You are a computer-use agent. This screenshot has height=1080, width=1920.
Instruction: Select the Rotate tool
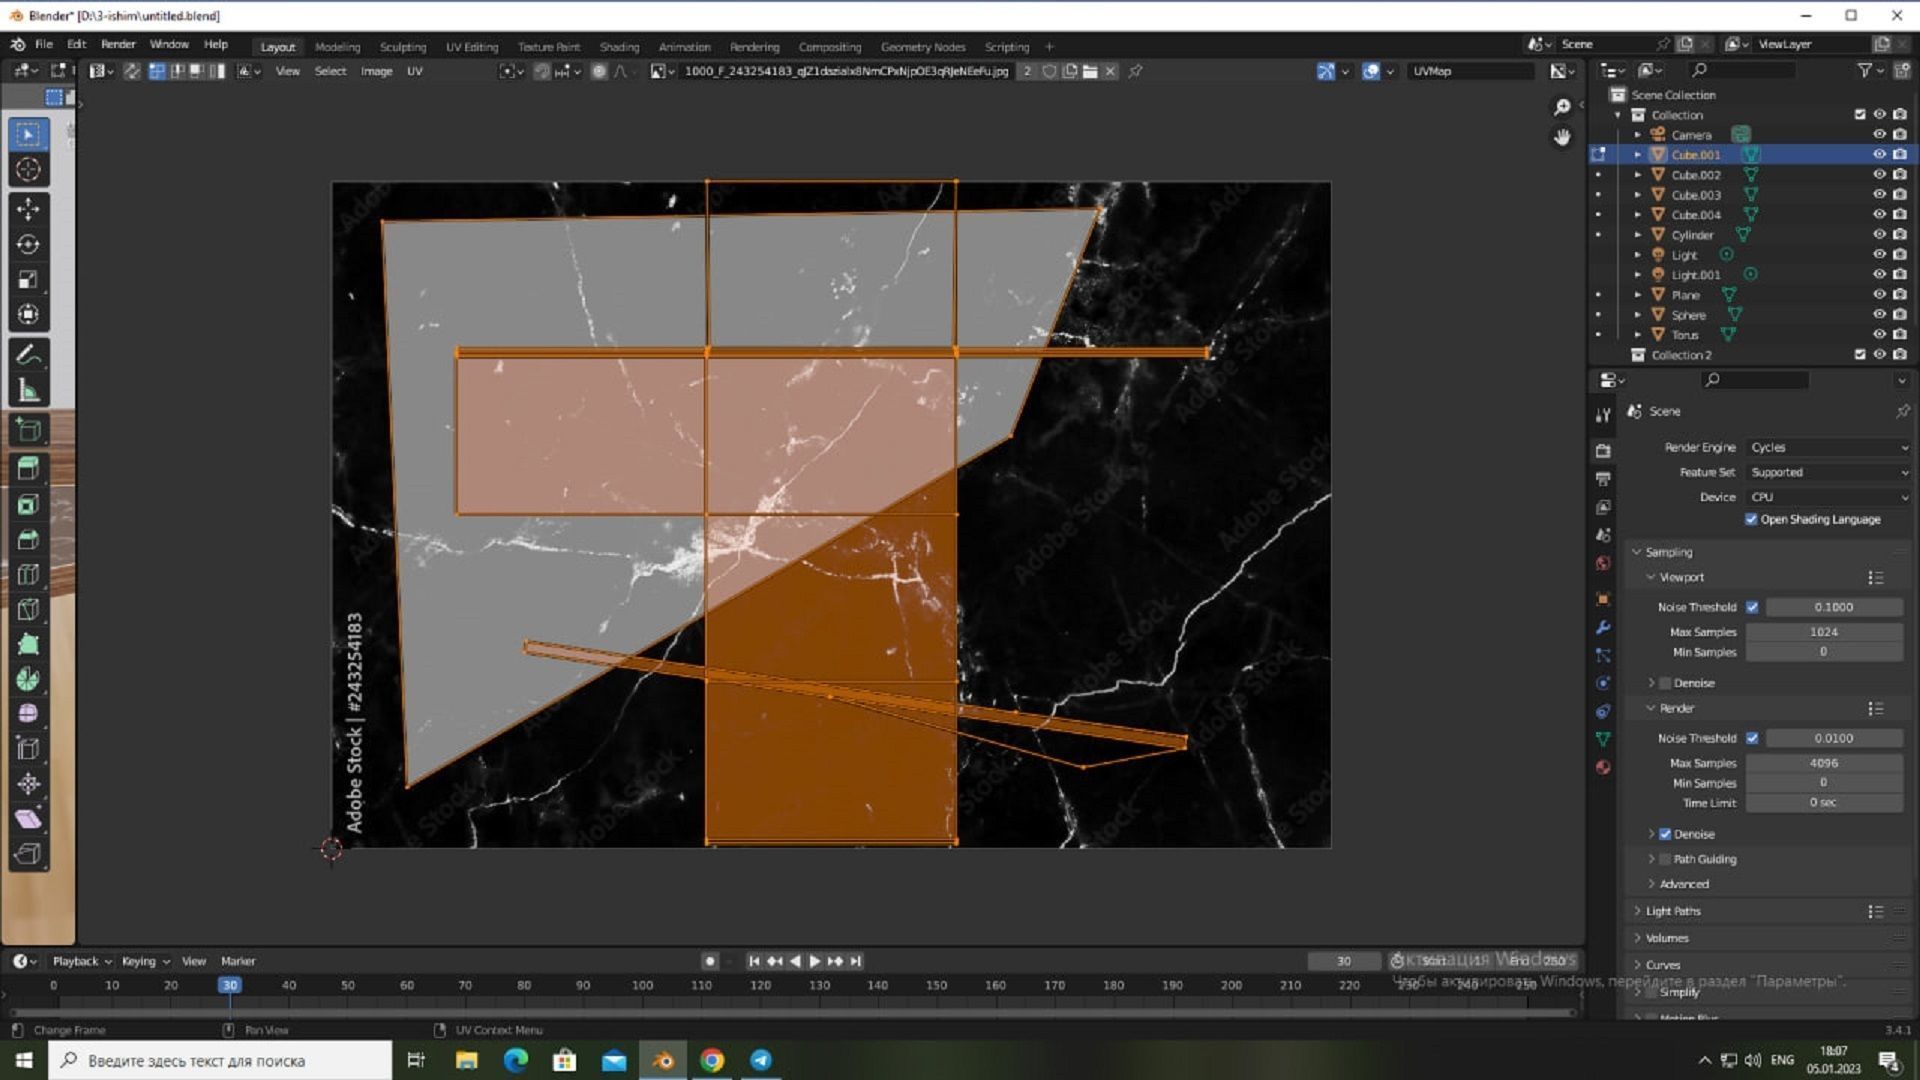(x=28, y=245)
